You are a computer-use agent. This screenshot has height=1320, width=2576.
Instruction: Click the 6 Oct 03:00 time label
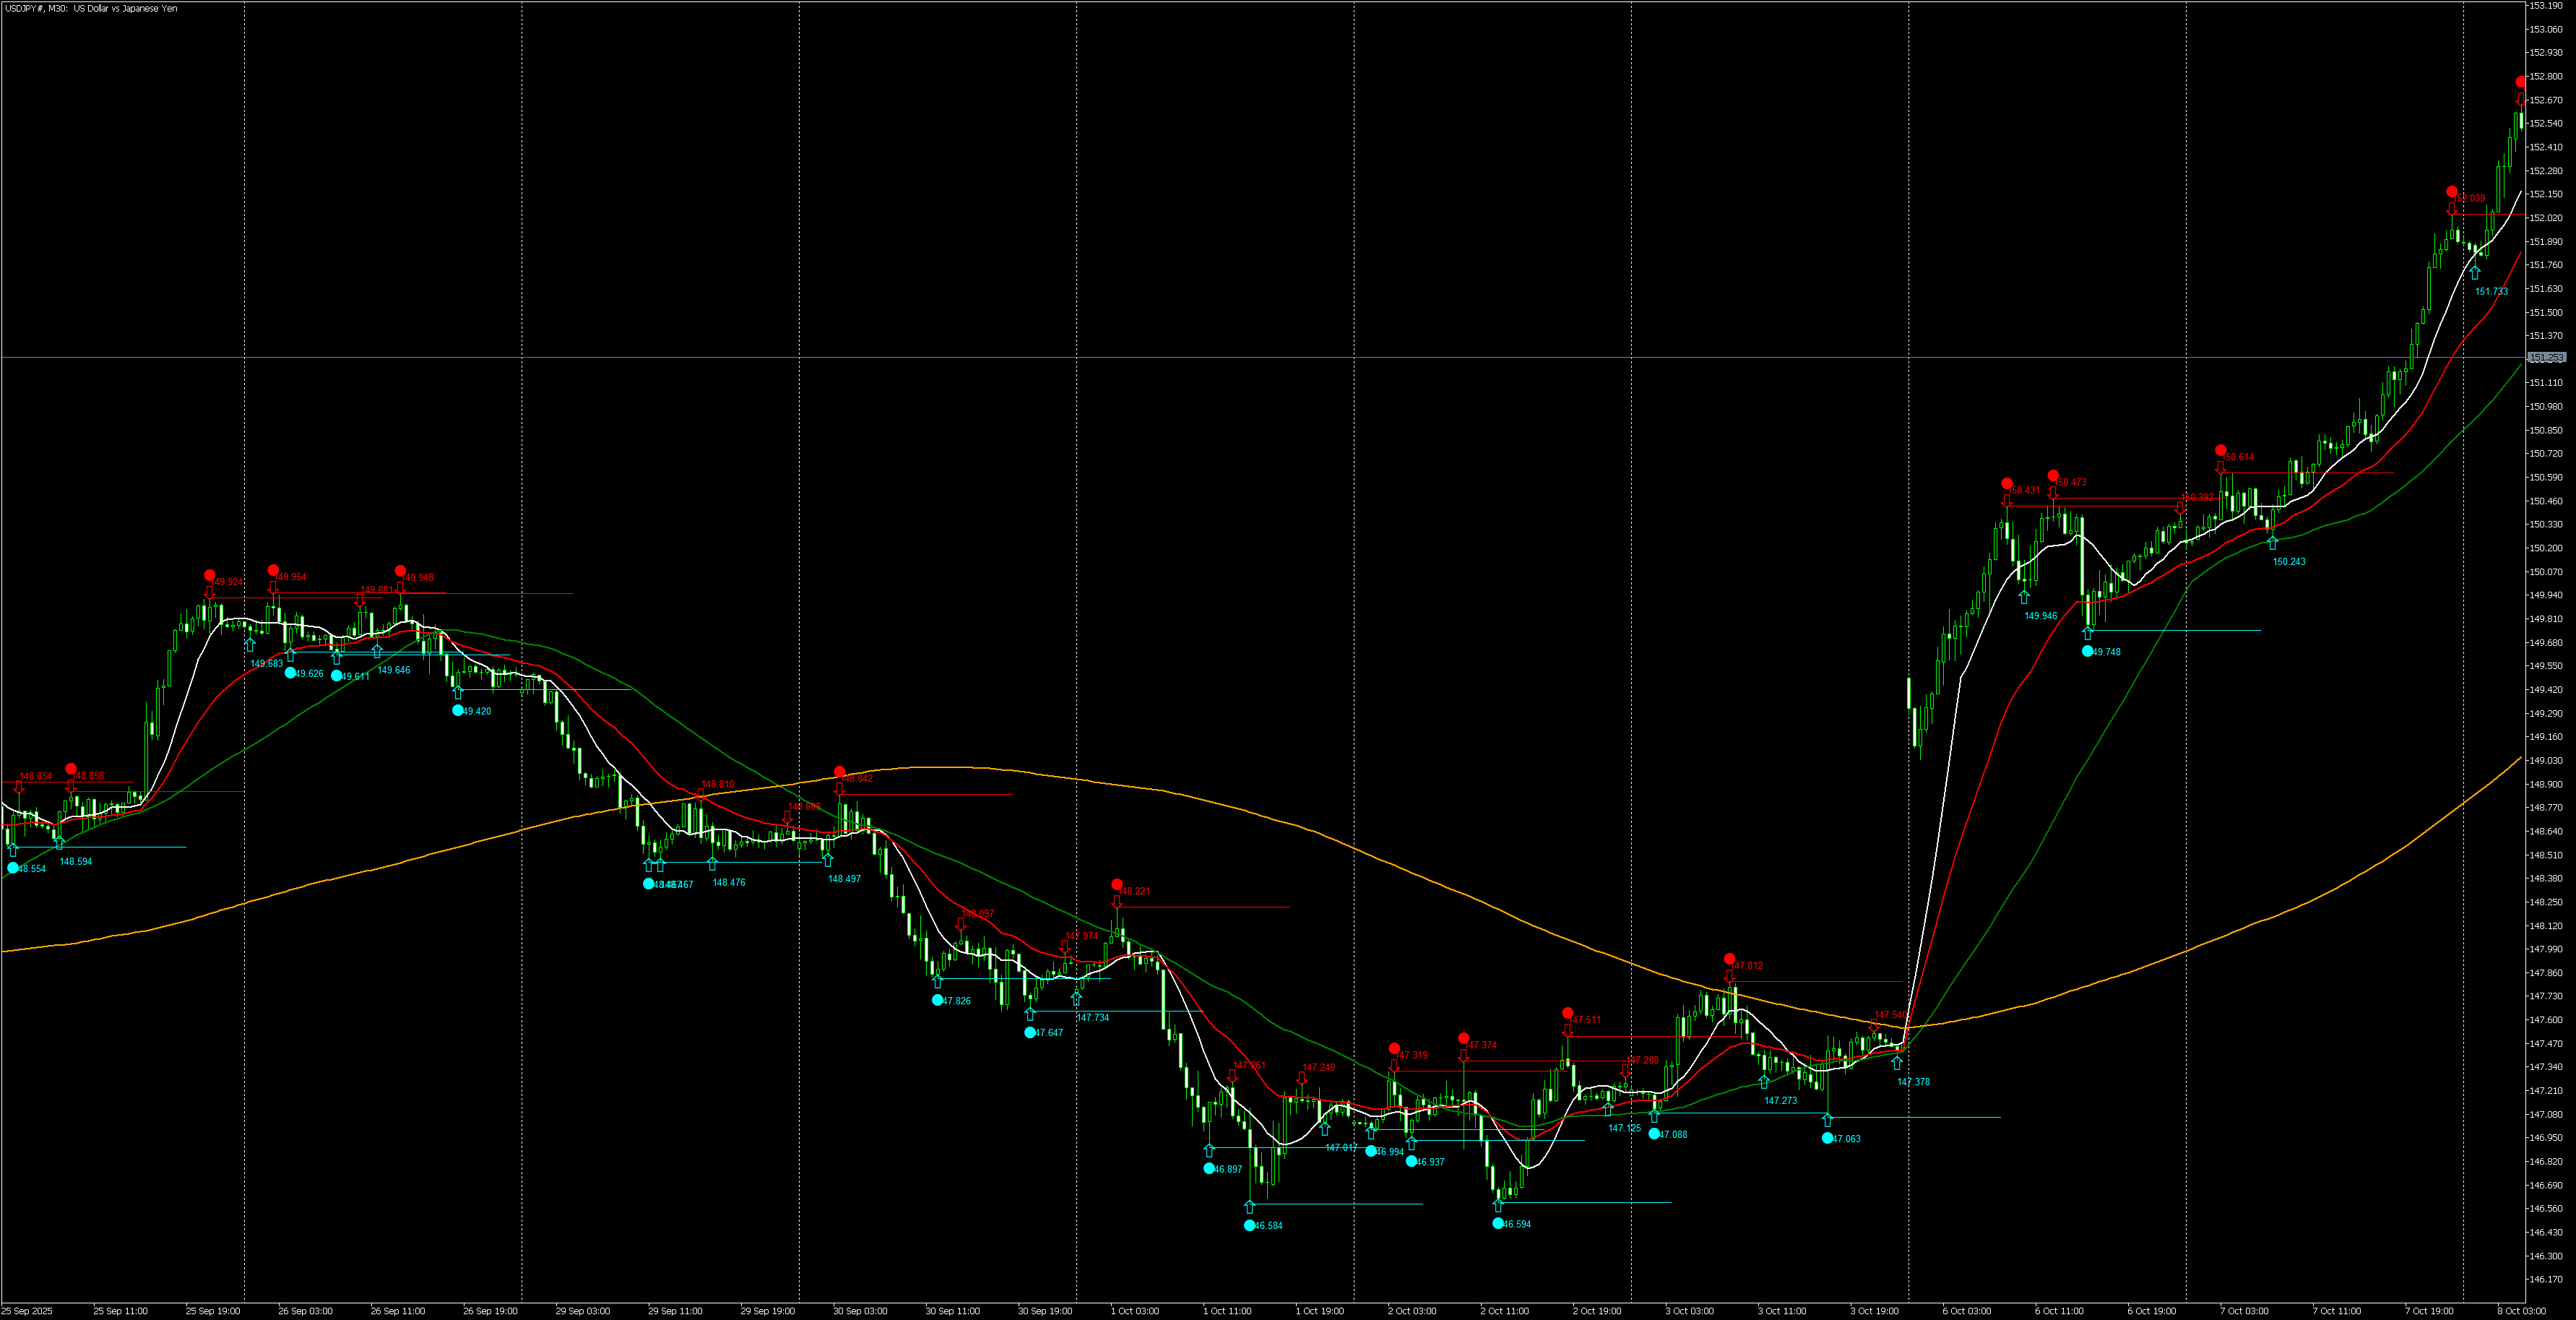(x=1966, y=1310)
